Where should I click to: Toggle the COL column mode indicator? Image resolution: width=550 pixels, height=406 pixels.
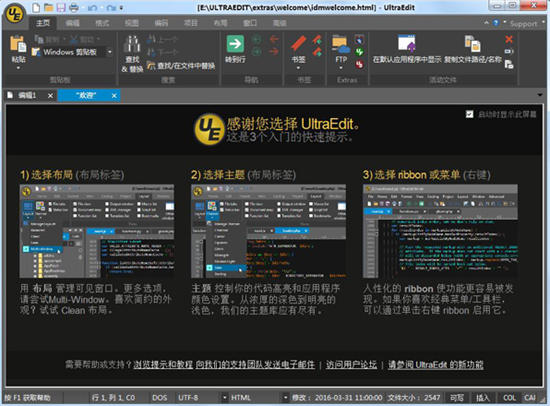509,398
